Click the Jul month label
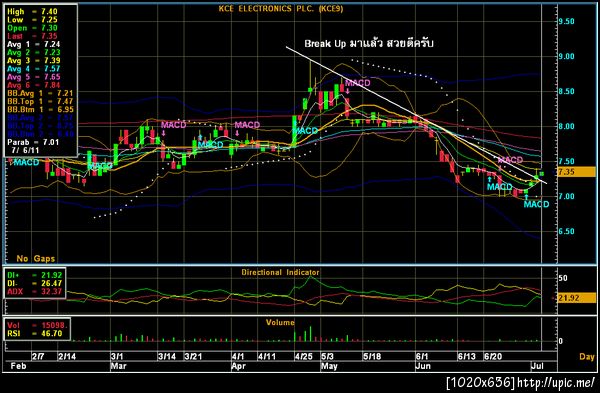600x393 pixels. (537, 366)
